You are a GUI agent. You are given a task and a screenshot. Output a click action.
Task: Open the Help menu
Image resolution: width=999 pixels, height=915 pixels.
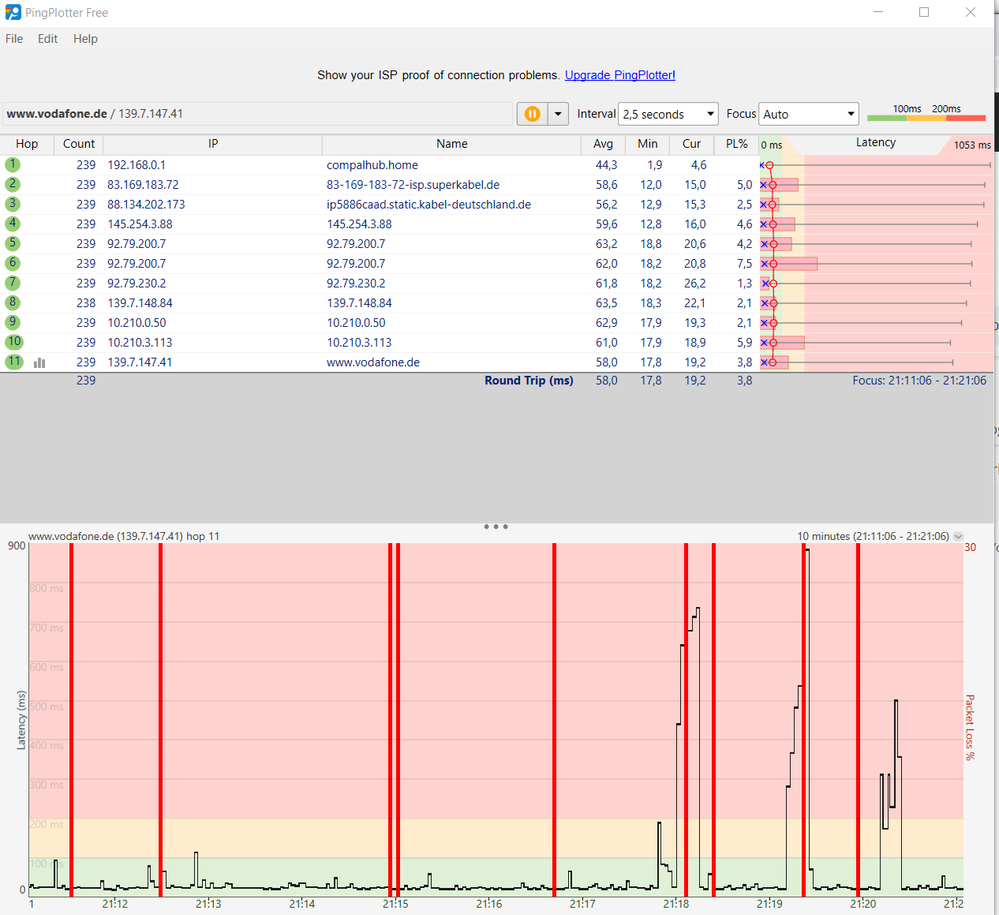85,39
